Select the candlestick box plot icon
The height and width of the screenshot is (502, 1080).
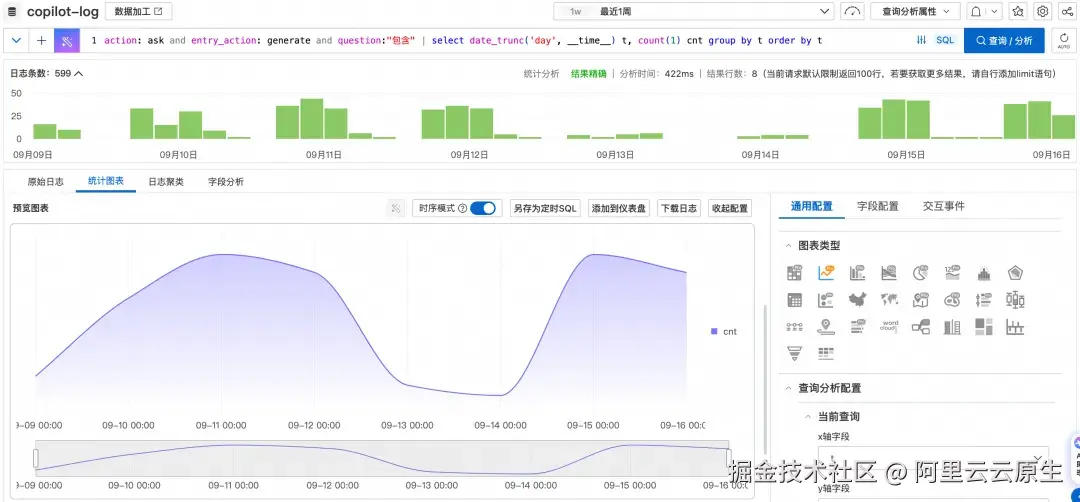pyautogui.click(x=1015, y=300)
